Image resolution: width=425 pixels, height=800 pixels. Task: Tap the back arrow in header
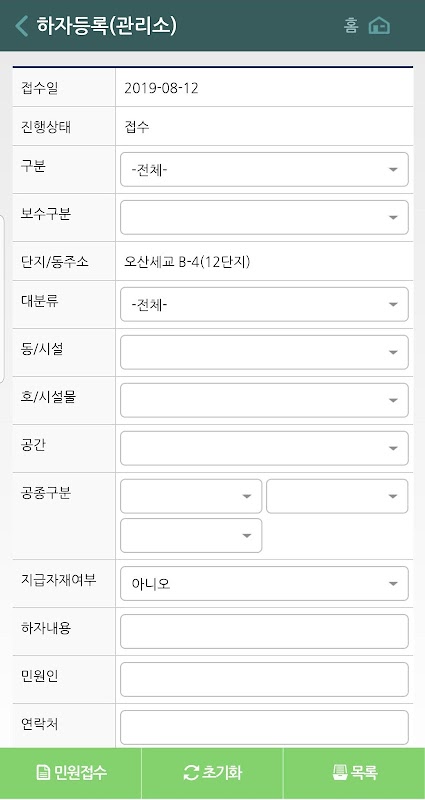point(21,26)
